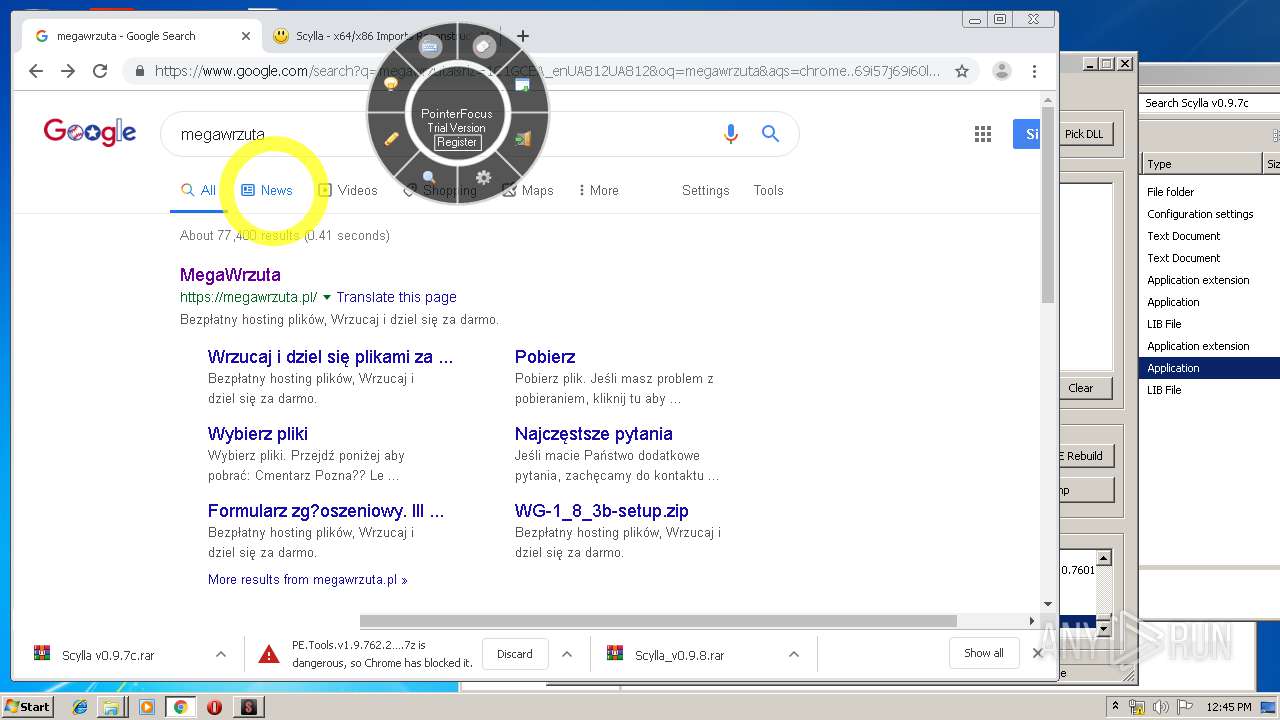Screen dimensions: 1280x720
Task: Open Google apps grid
Action: click(983, 134)
